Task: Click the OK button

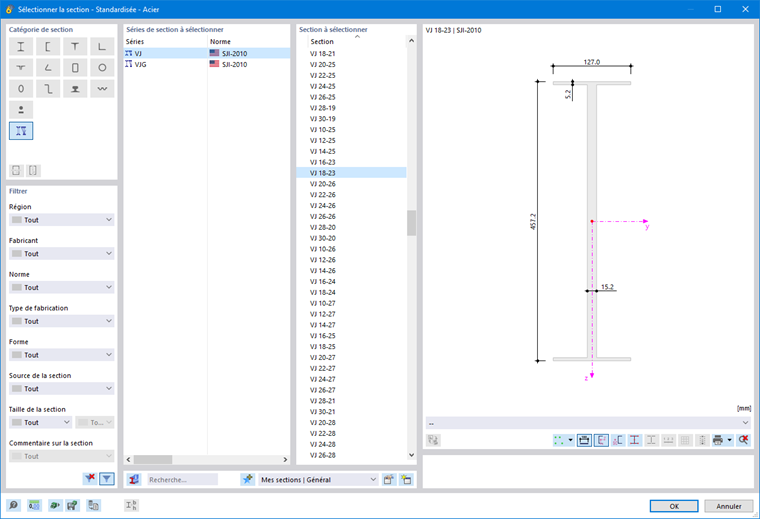Action: pyautogui.click(x=674, y=506)
